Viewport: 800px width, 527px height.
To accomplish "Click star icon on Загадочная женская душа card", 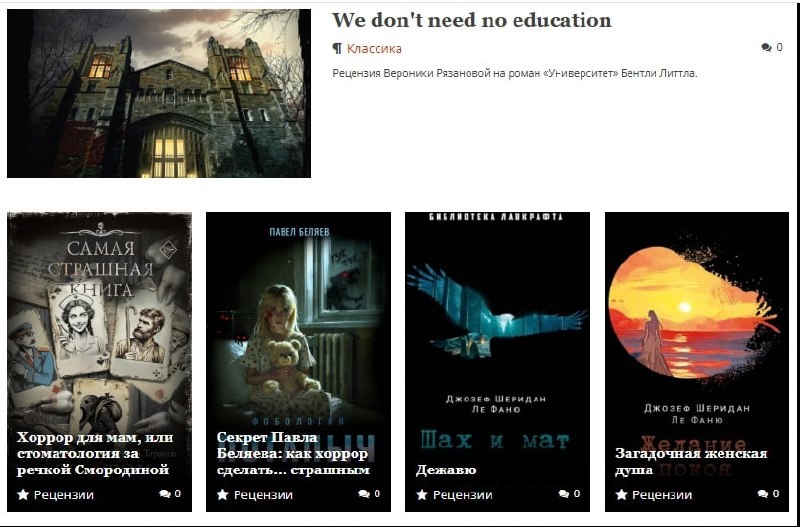I will tap(621, 494).
